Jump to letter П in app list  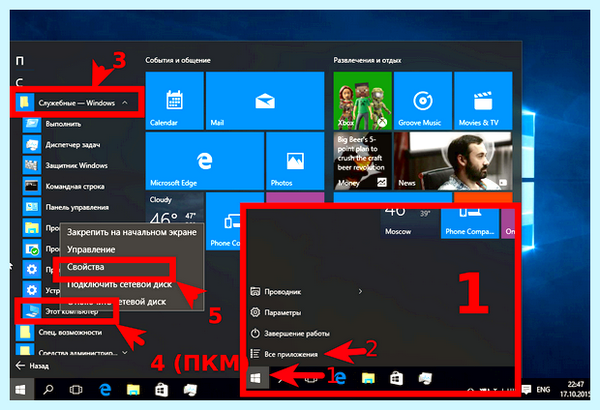pos(20,61)
